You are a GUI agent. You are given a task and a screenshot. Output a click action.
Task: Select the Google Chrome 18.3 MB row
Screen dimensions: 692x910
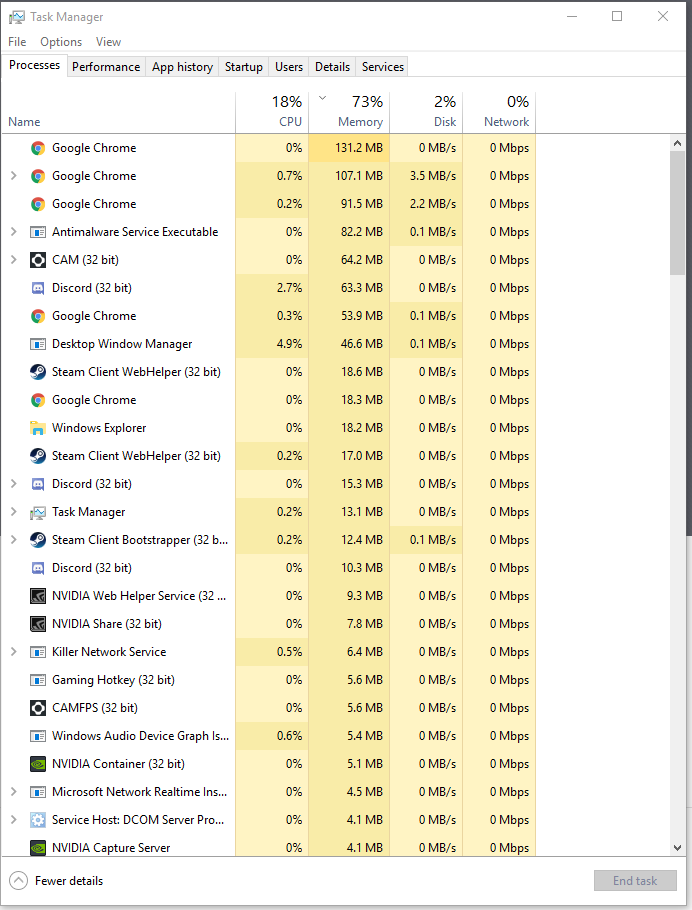click(x=269, y=400)
